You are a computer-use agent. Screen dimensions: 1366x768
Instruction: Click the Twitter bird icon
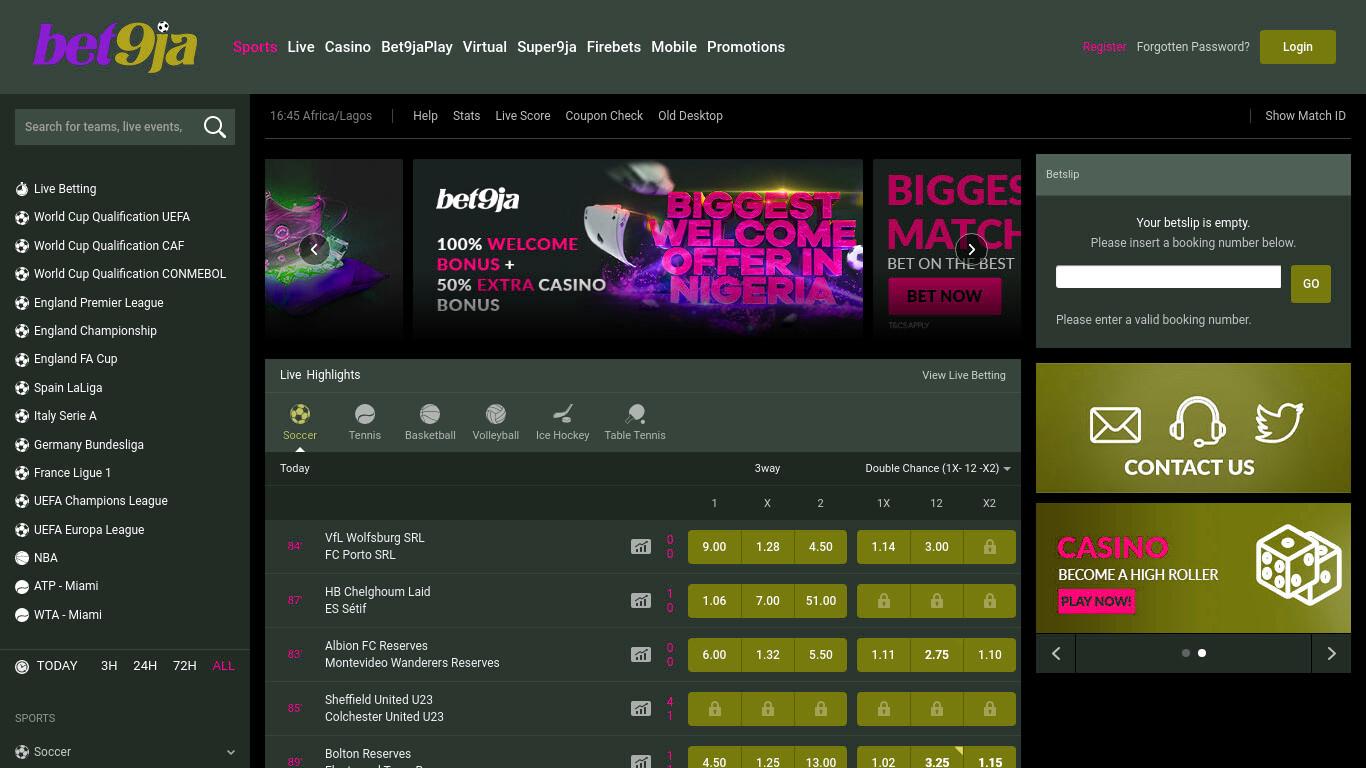click(1279, 422)
